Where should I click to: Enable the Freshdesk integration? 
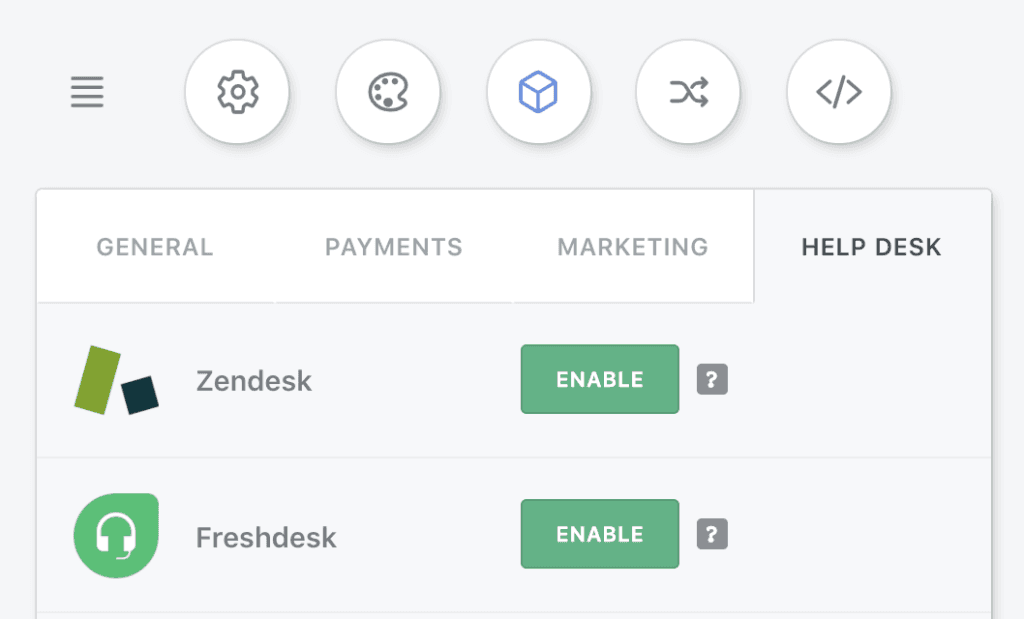pyautogui.click(x=600, y=534)
